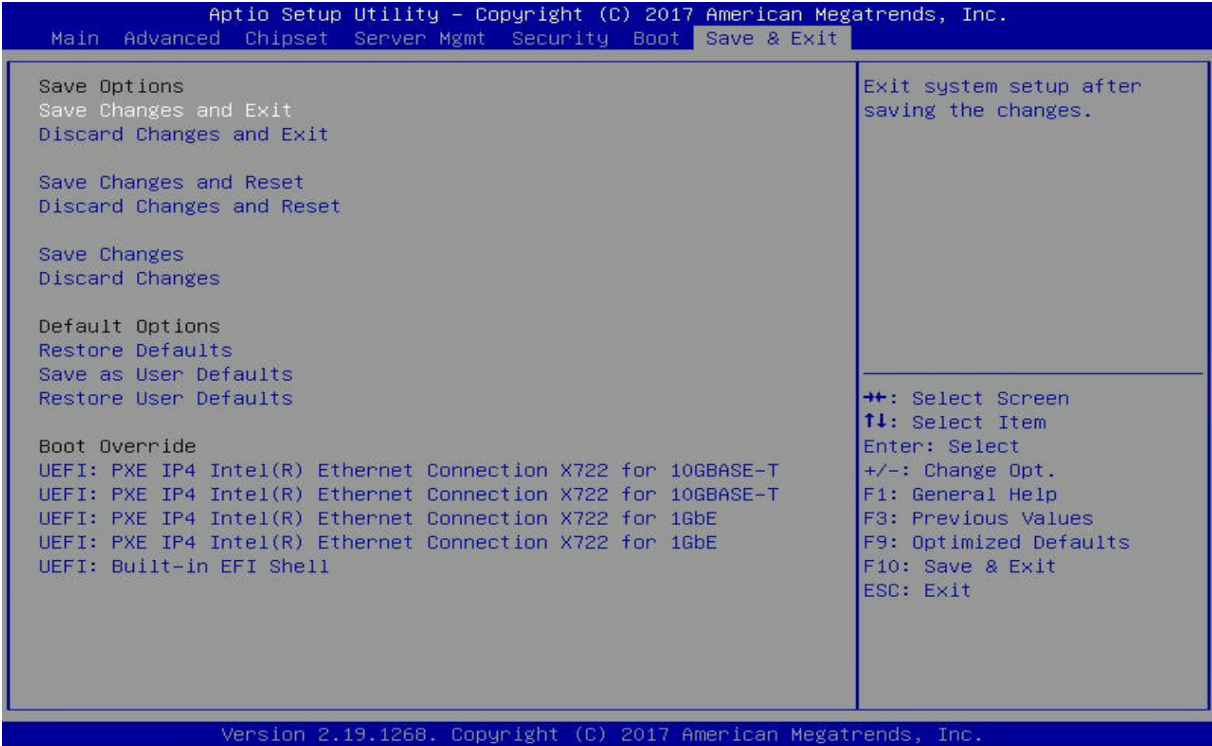Click the Save Changes option
Viewport: 1212px width, 746px height.
(x=111, y=254)
